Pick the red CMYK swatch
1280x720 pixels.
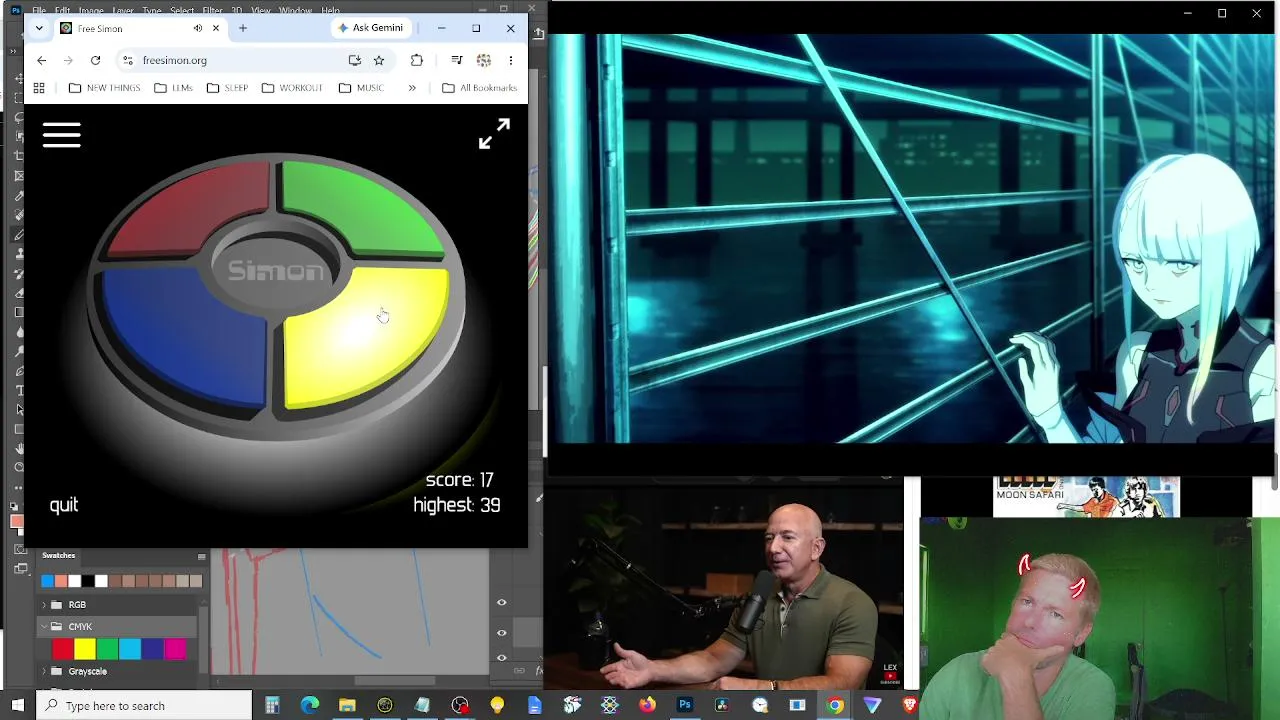click(62, 650)
